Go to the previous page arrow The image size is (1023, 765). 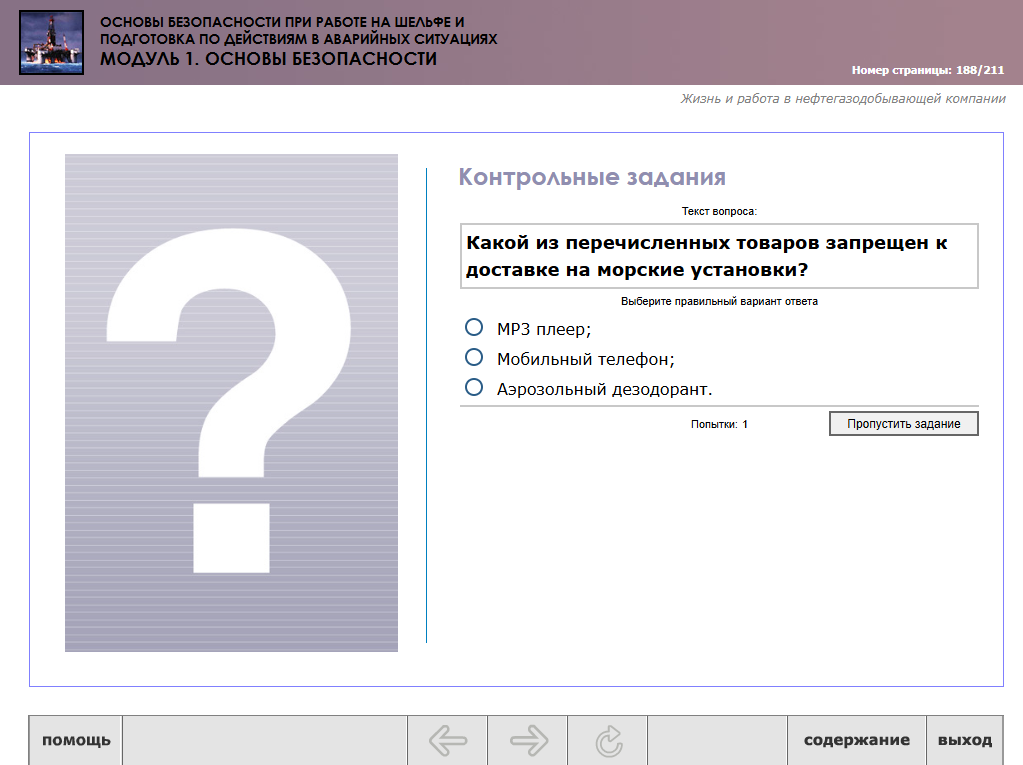coord(448,741)
